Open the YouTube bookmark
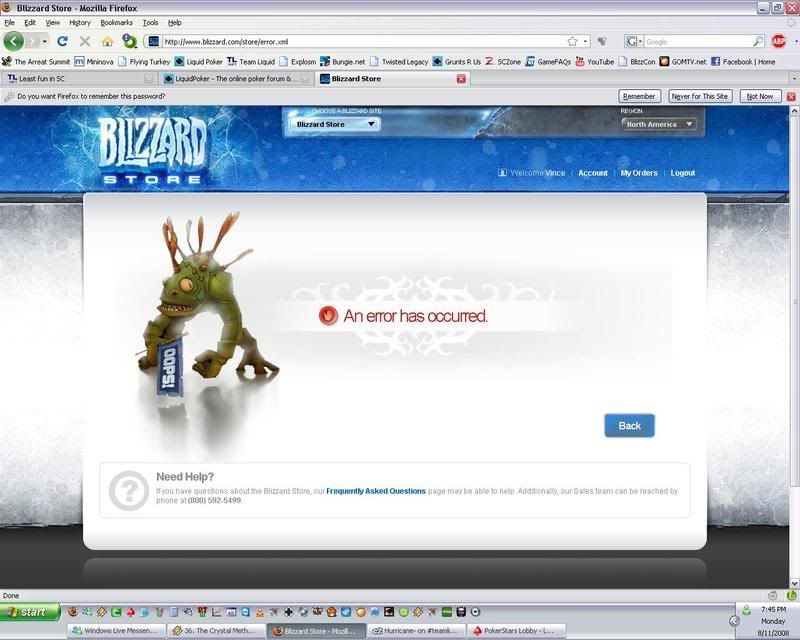This screenshot has height=640, width=800. [595, 62]
